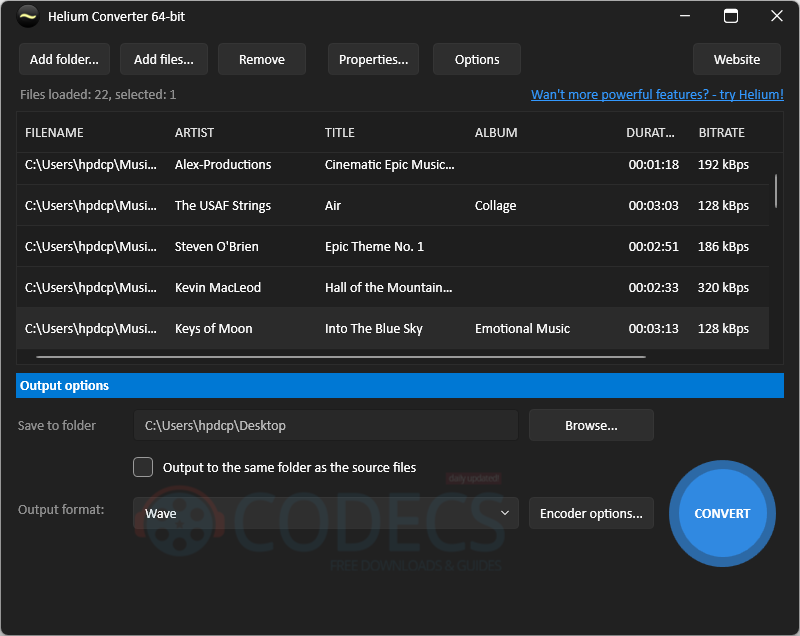
Task: Click the album cell 'Collage'
Action: [495, 206]
